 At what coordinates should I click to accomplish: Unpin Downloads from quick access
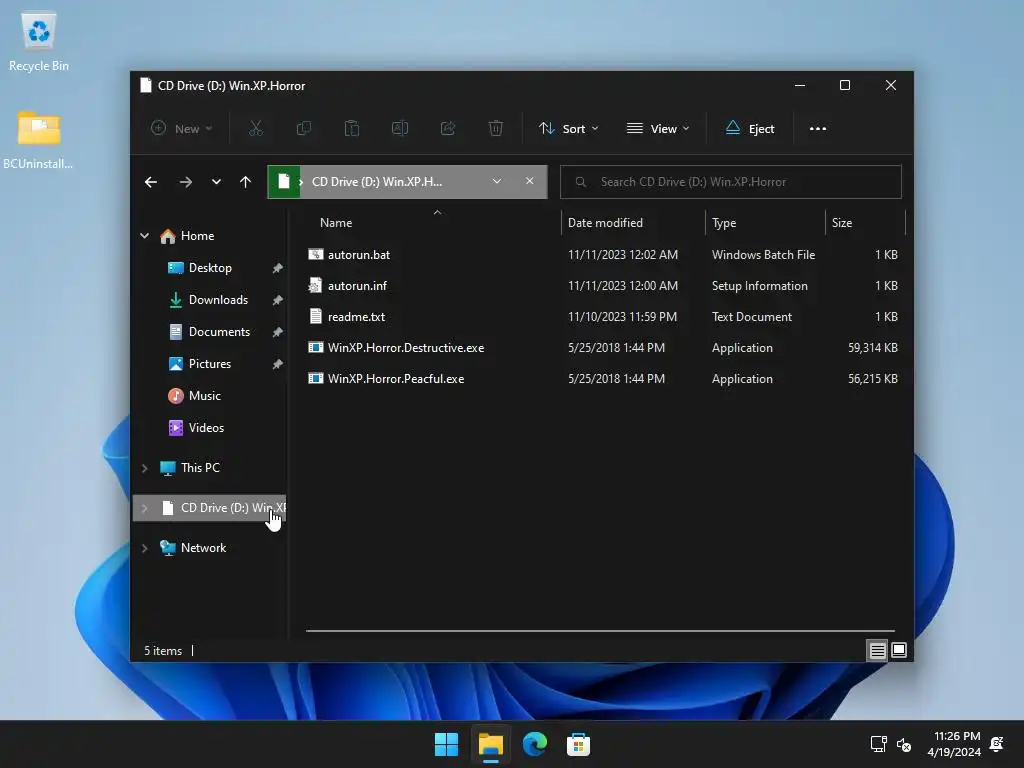click(277, 300)
